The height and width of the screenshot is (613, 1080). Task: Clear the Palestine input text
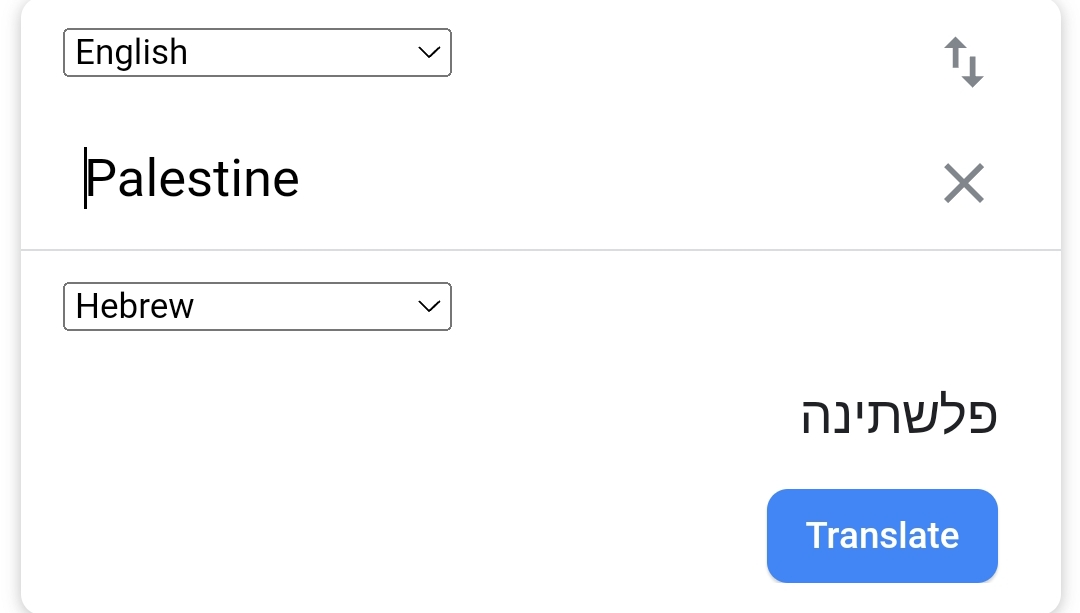964,183
